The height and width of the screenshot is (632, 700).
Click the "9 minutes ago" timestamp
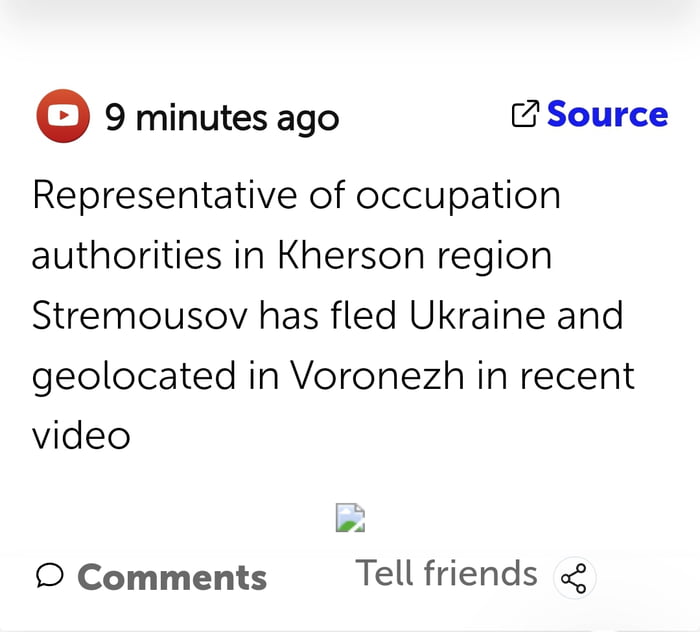tap(222, 118)
